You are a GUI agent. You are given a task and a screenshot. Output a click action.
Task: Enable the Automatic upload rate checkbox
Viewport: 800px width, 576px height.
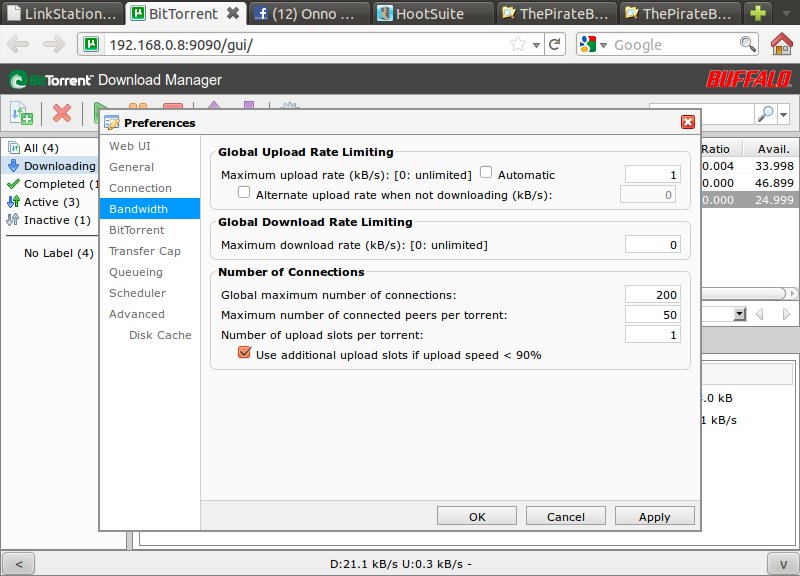point(486,172)
